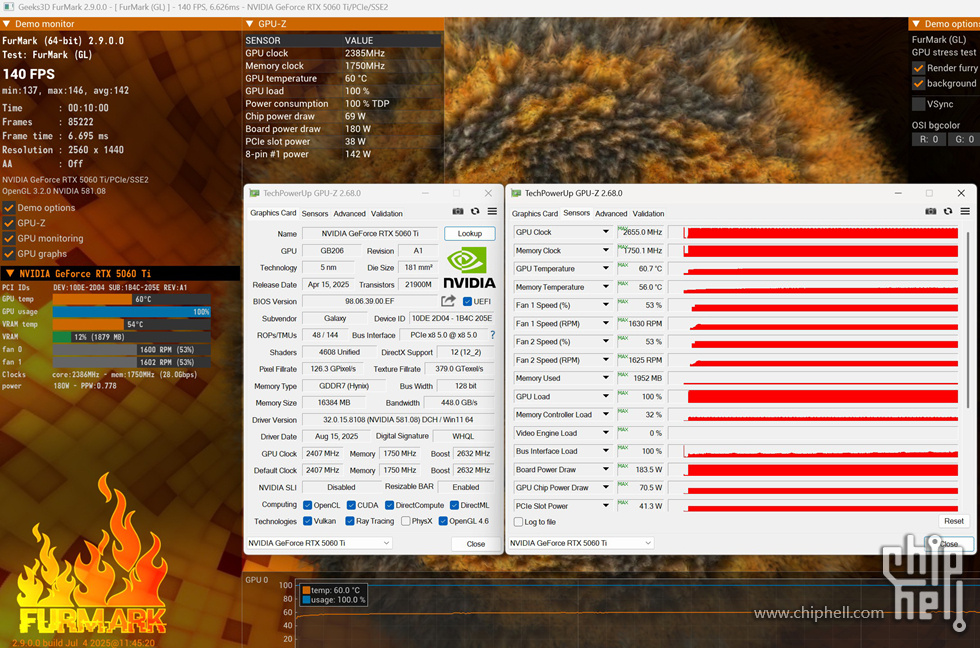Viewport: 980px width, 648px height.
Task: Toggle the Ray Tracing checkbox
Action: coord(350,521)
